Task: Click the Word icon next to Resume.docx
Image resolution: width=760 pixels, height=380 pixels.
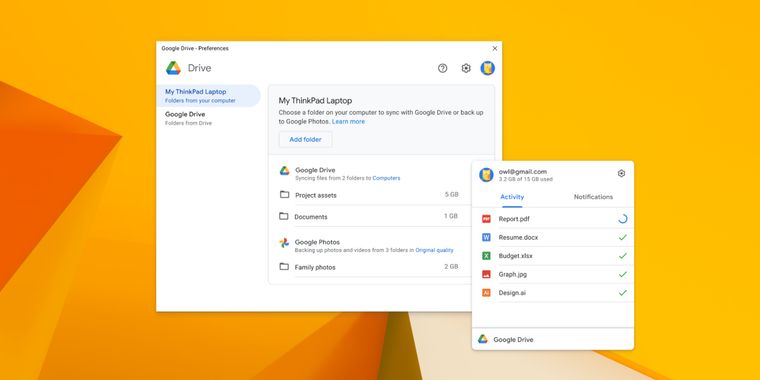Action: [486, 238]
